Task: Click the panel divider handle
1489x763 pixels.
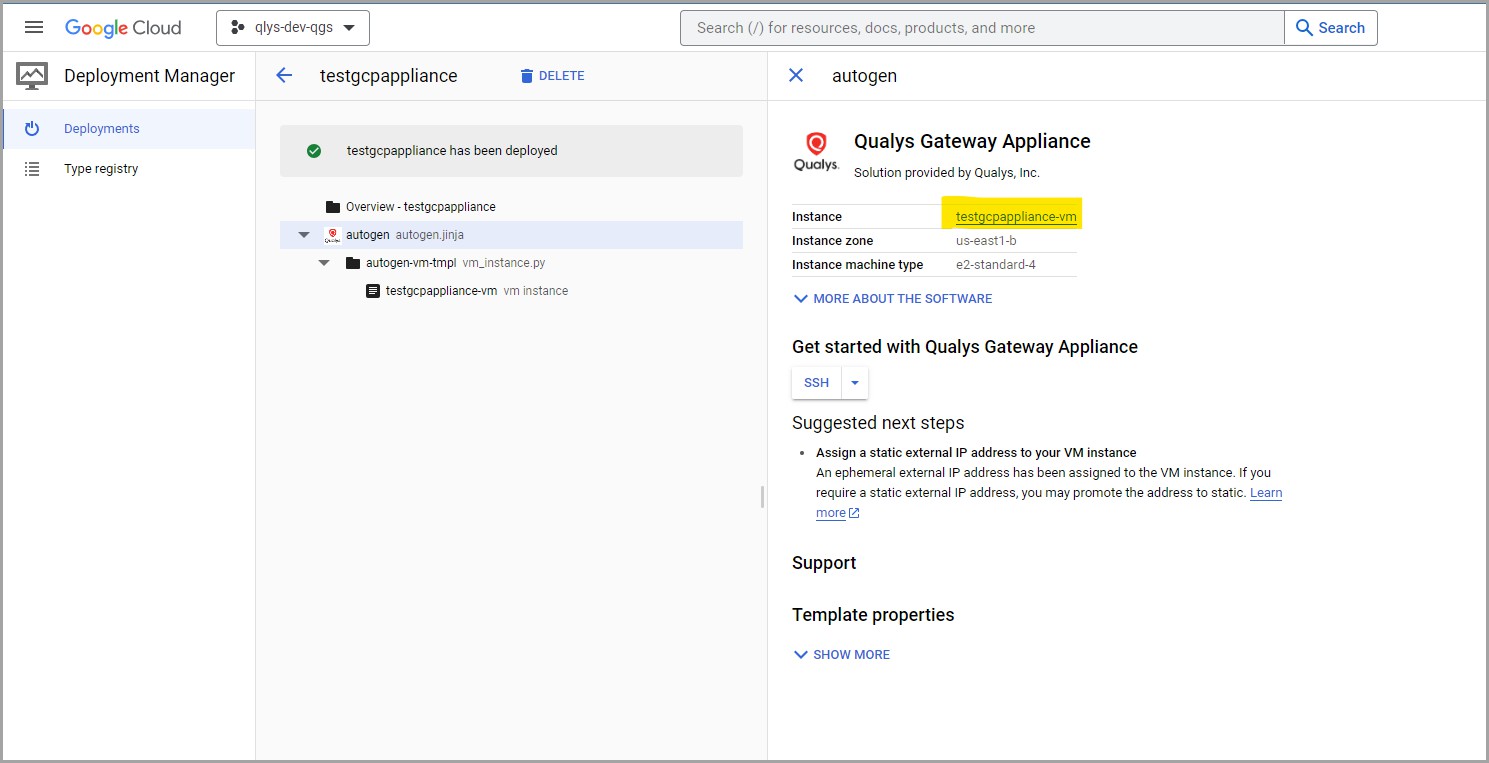Action: click(x=762, y=497)
